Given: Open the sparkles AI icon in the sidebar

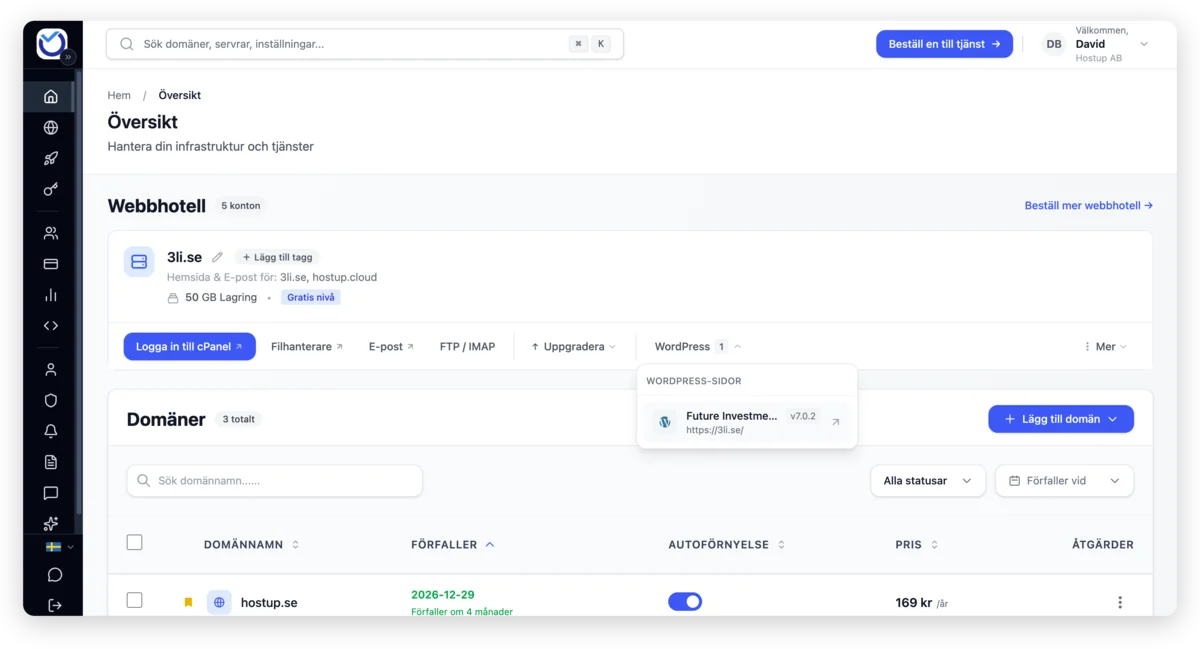Looking at the screenshot, I should [x=51, y=524].
